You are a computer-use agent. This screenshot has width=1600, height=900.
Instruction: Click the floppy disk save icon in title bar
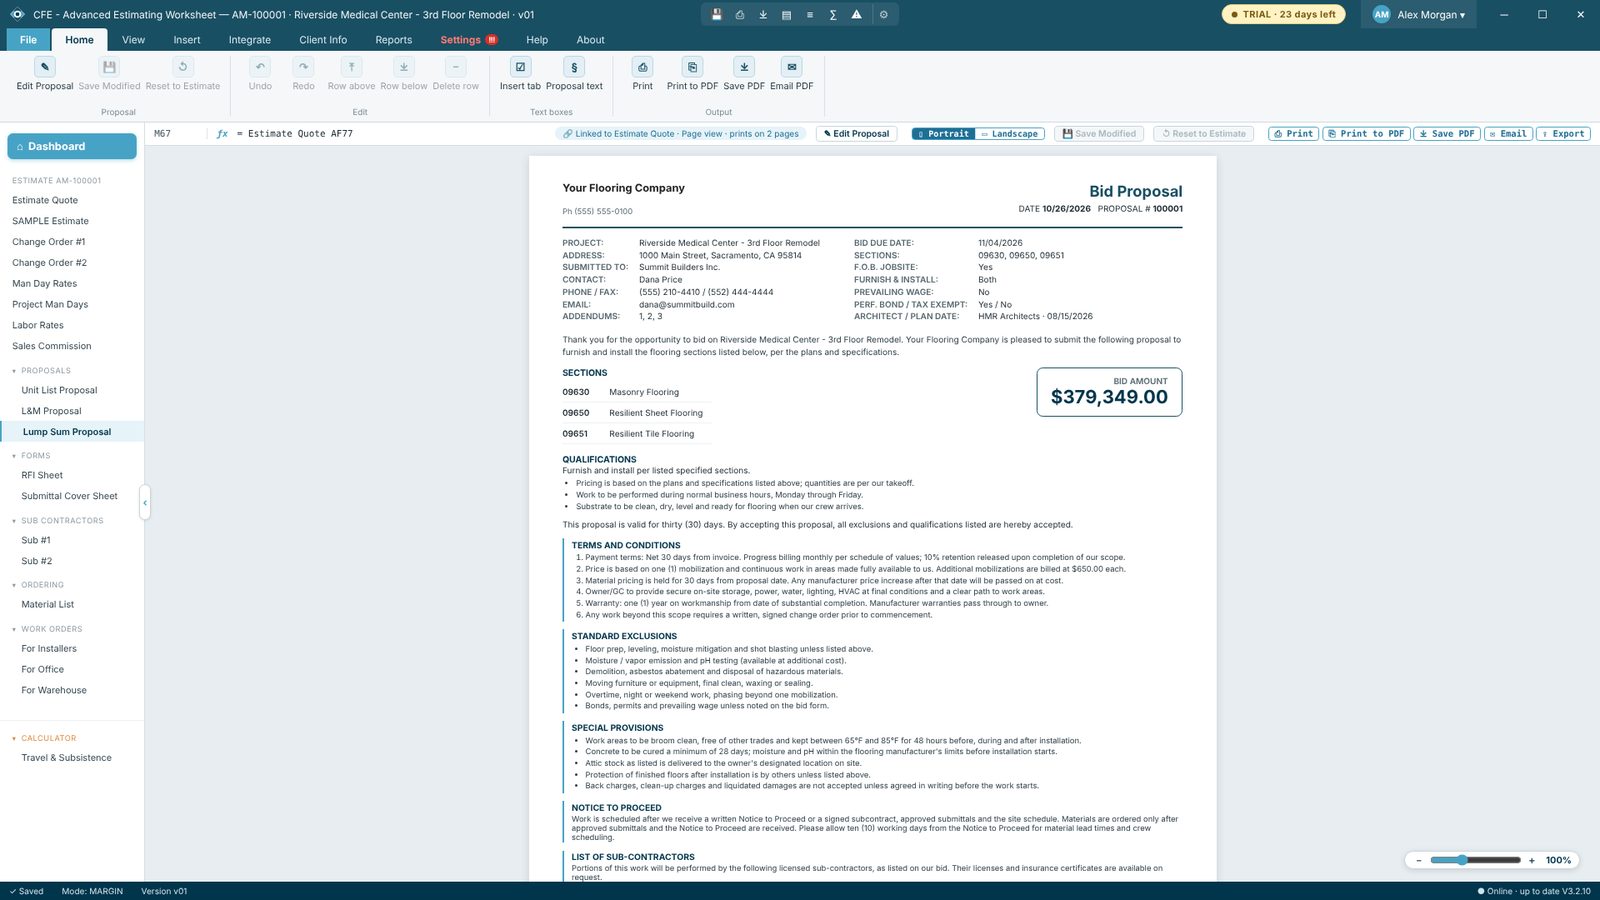click(x=717, y=15)
